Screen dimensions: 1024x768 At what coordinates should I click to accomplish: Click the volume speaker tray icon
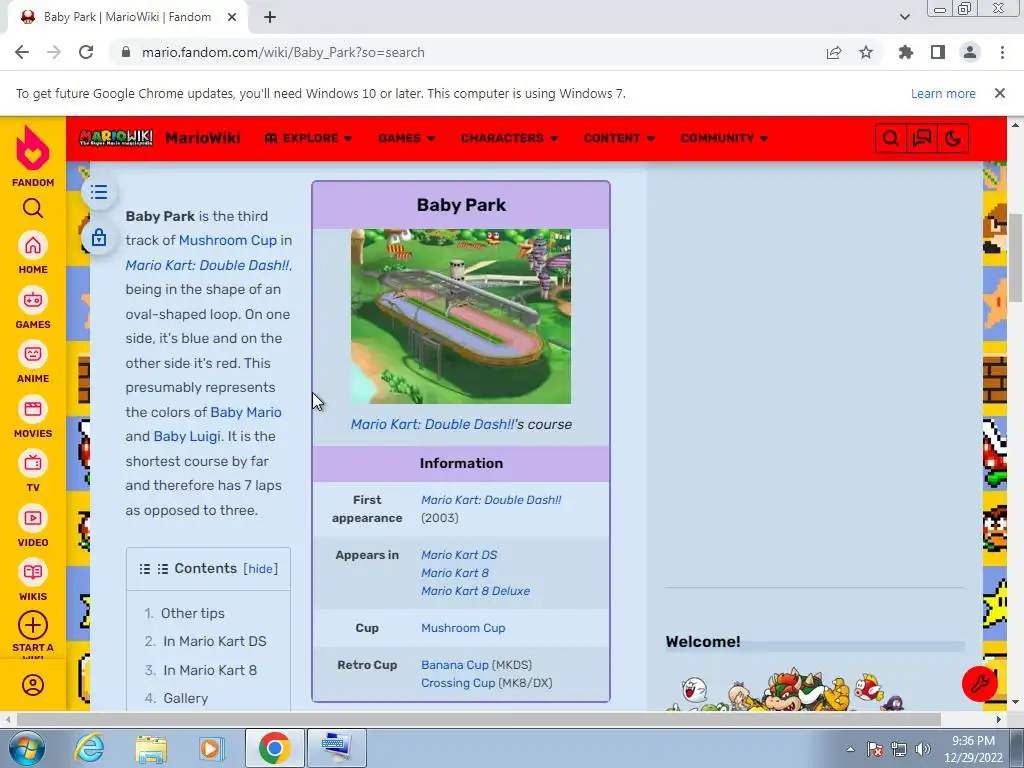click(922, 749)
